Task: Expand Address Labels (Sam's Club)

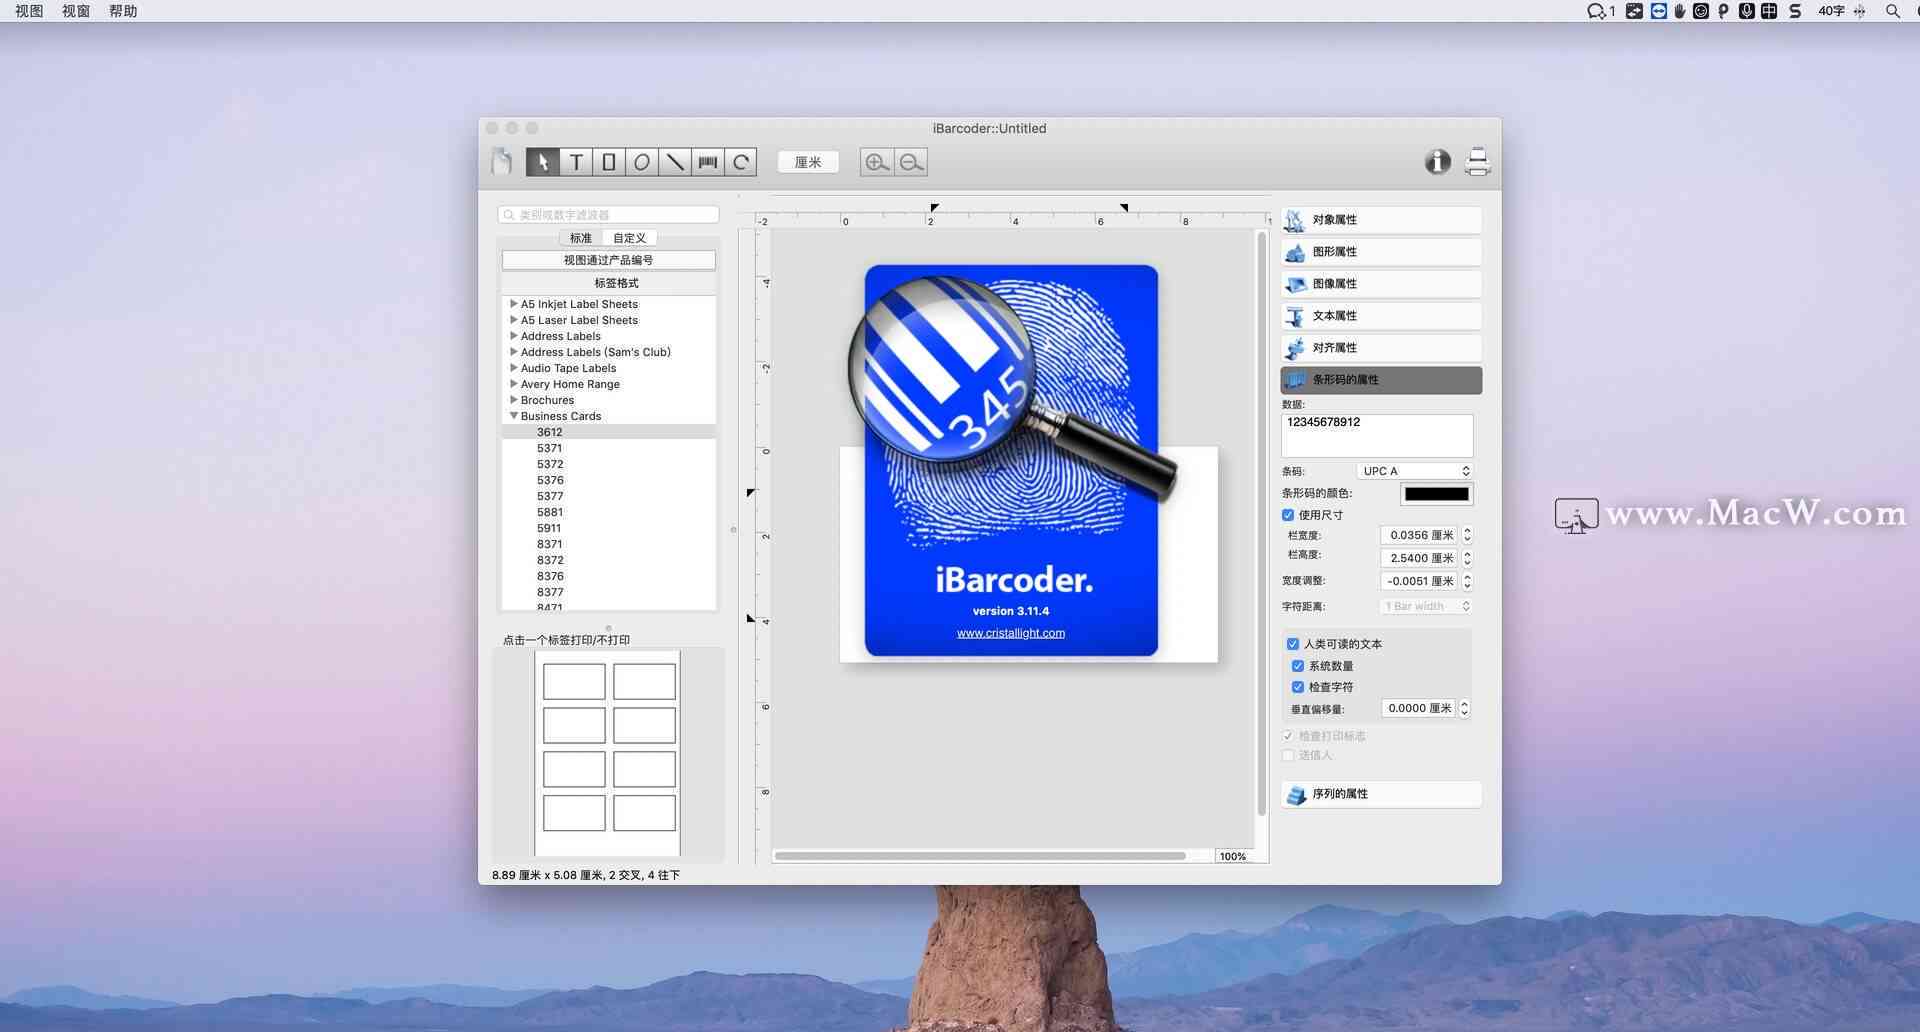Action: pos(514,352)
